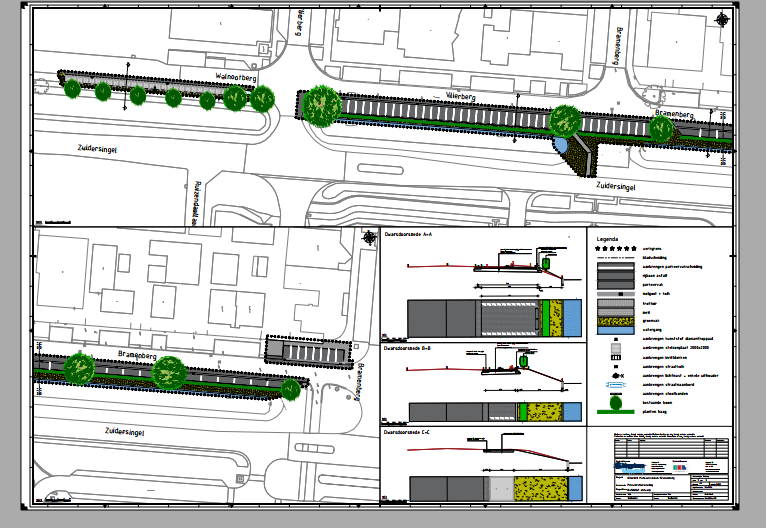Click the green tank symbol in section A-A

[547, 261]
